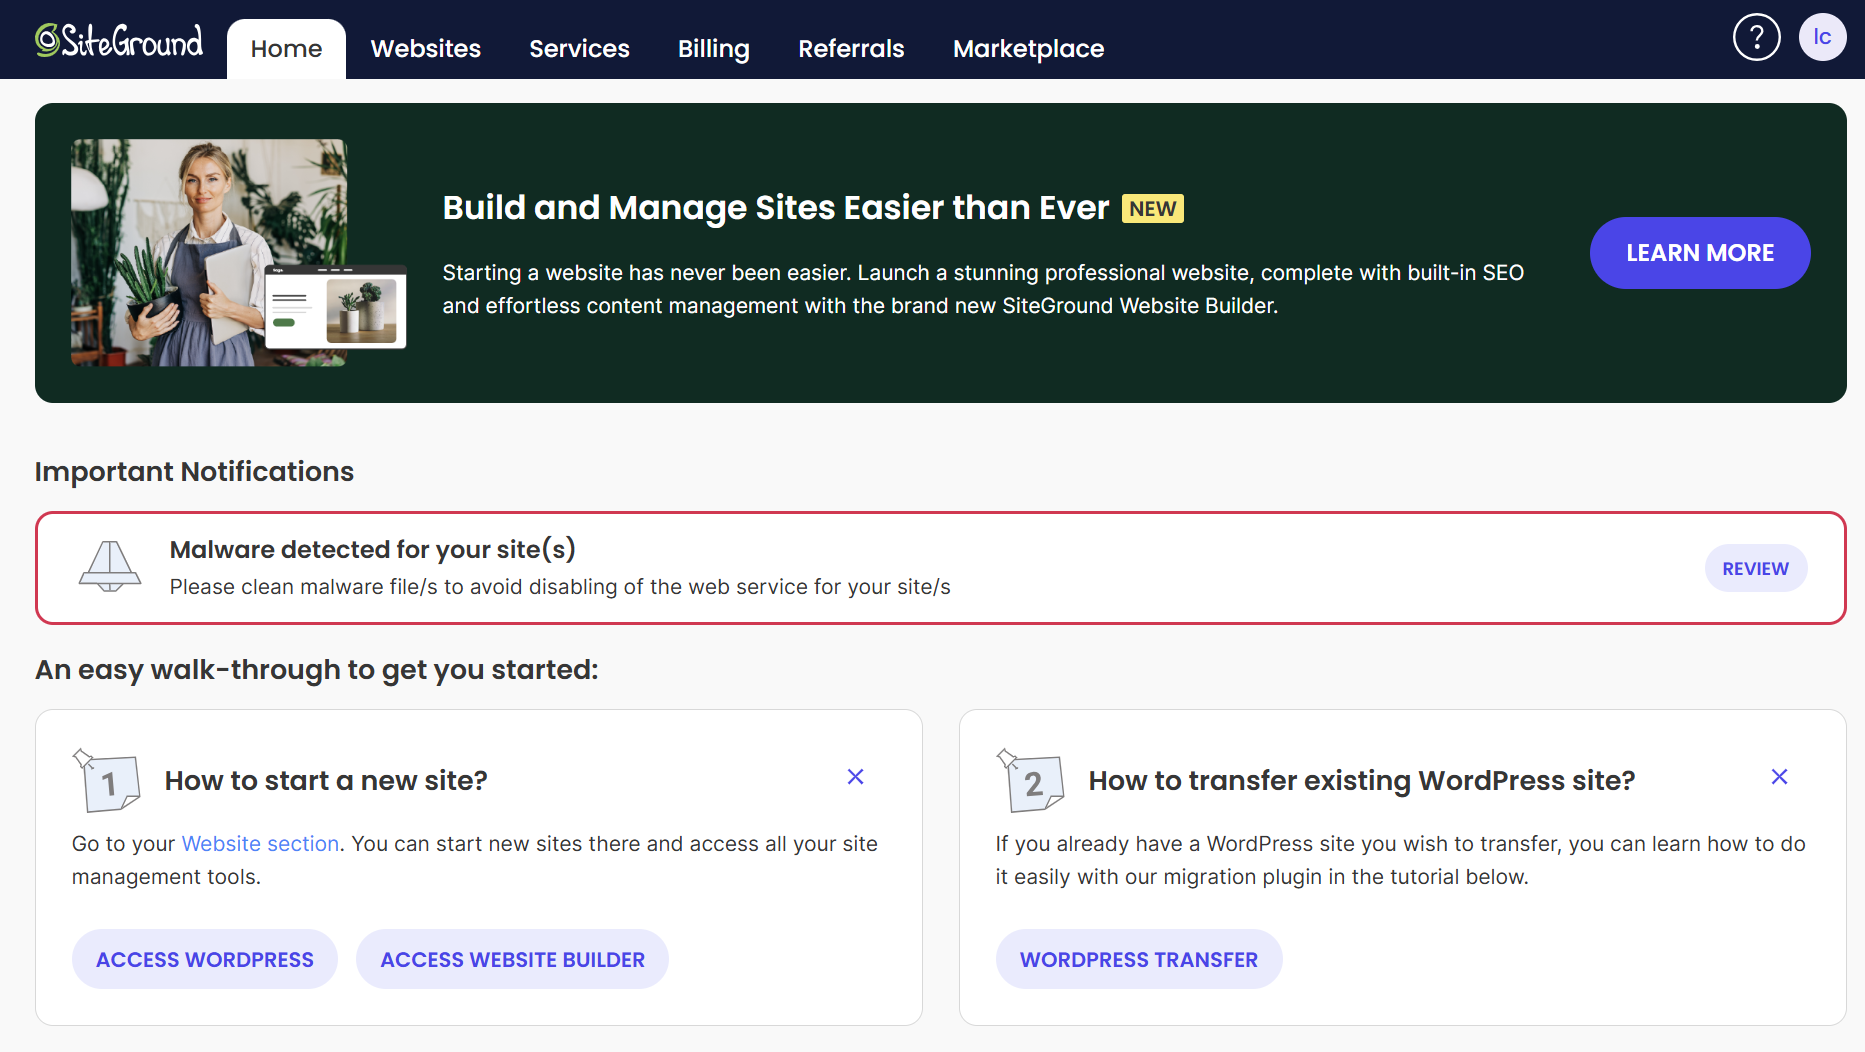This screenshot has height=1052, width=1865.
Task: Open the help question mark icon
Action: click(x=1756, y=38)
